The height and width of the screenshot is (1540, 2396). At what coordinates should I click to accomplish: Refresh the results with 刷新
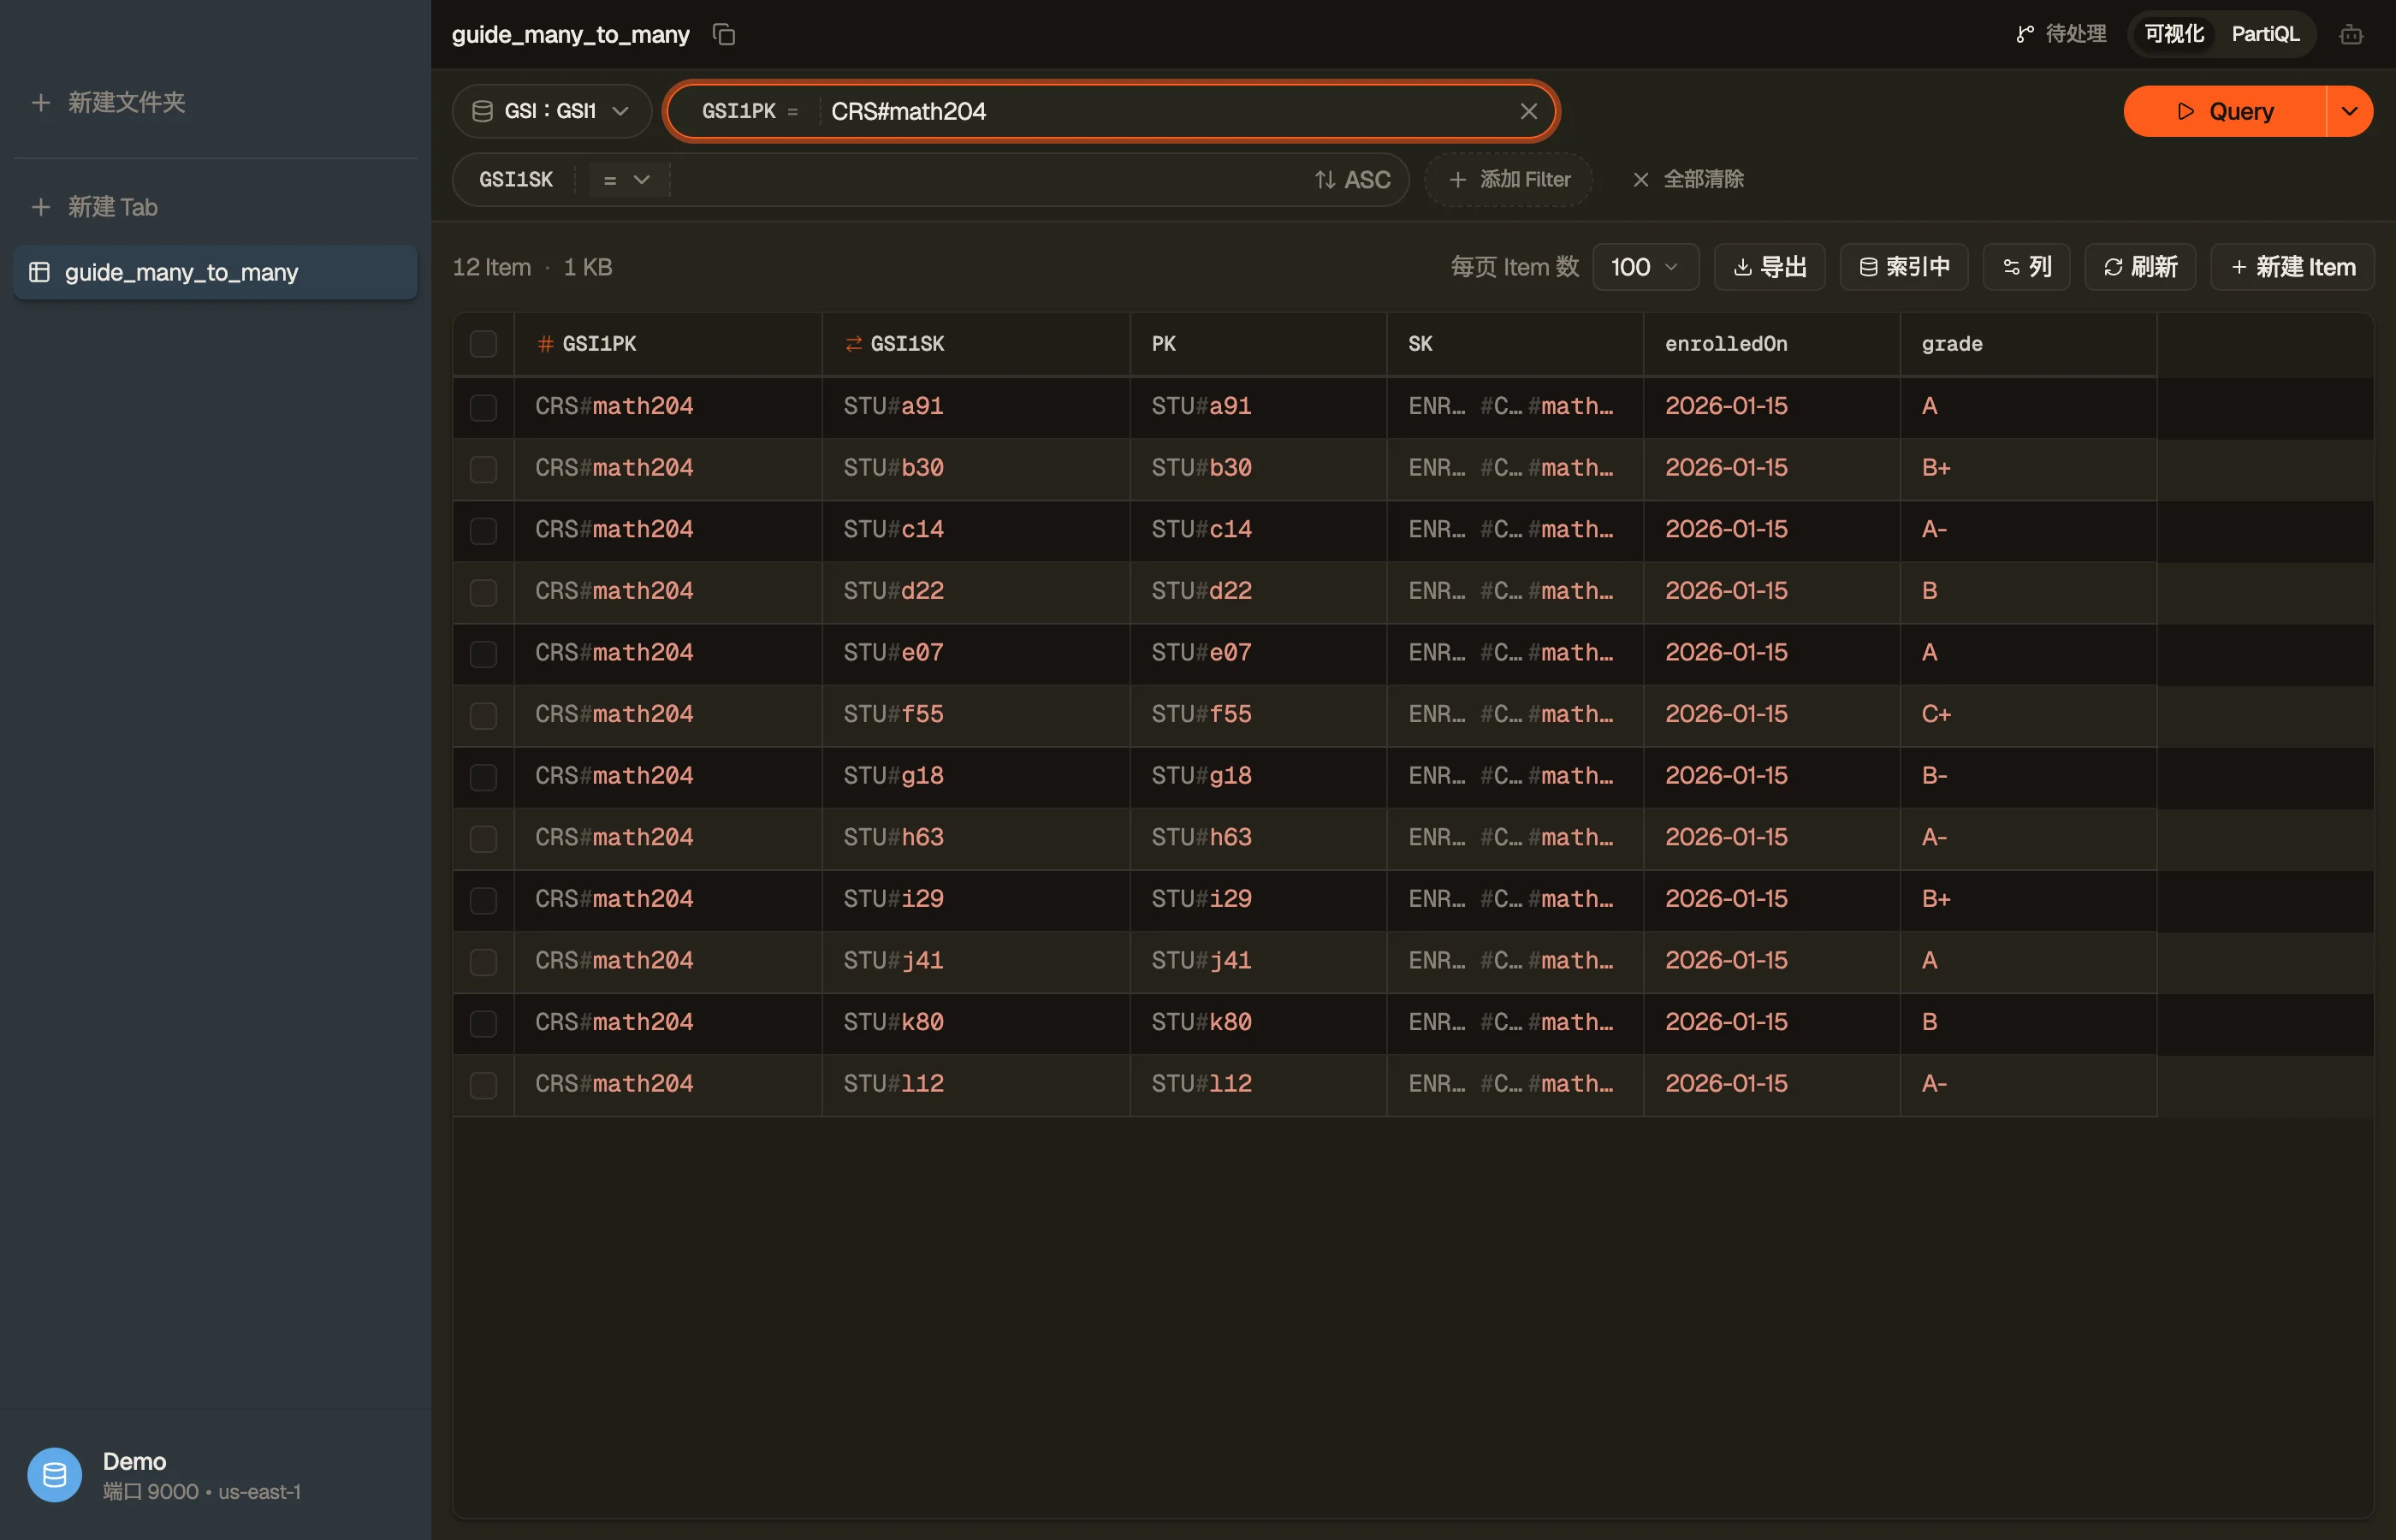2140,267
